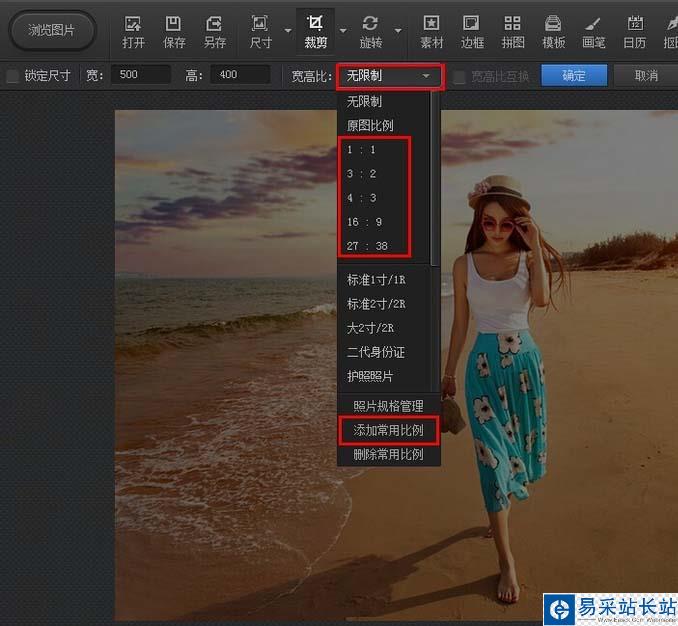The height and width of the screenshot is (626, 678).
Task: Select the 裁剪 crop tool icon
Action: point(315,32)
